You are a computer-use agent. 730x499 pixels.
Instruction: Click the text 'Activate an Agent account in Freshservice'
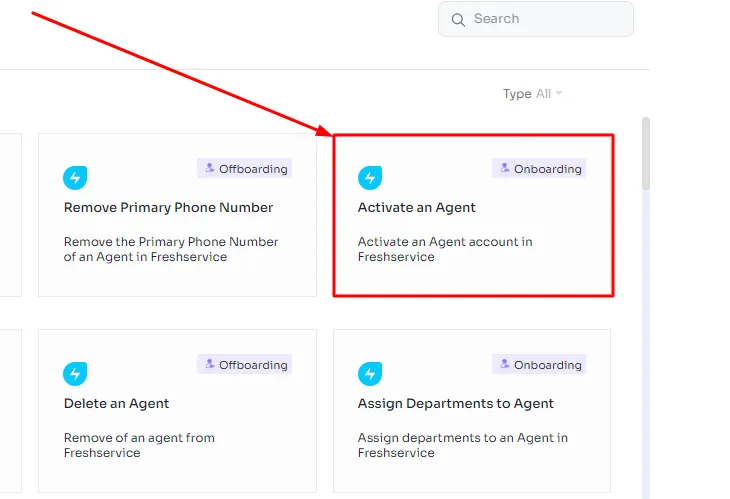445,250
